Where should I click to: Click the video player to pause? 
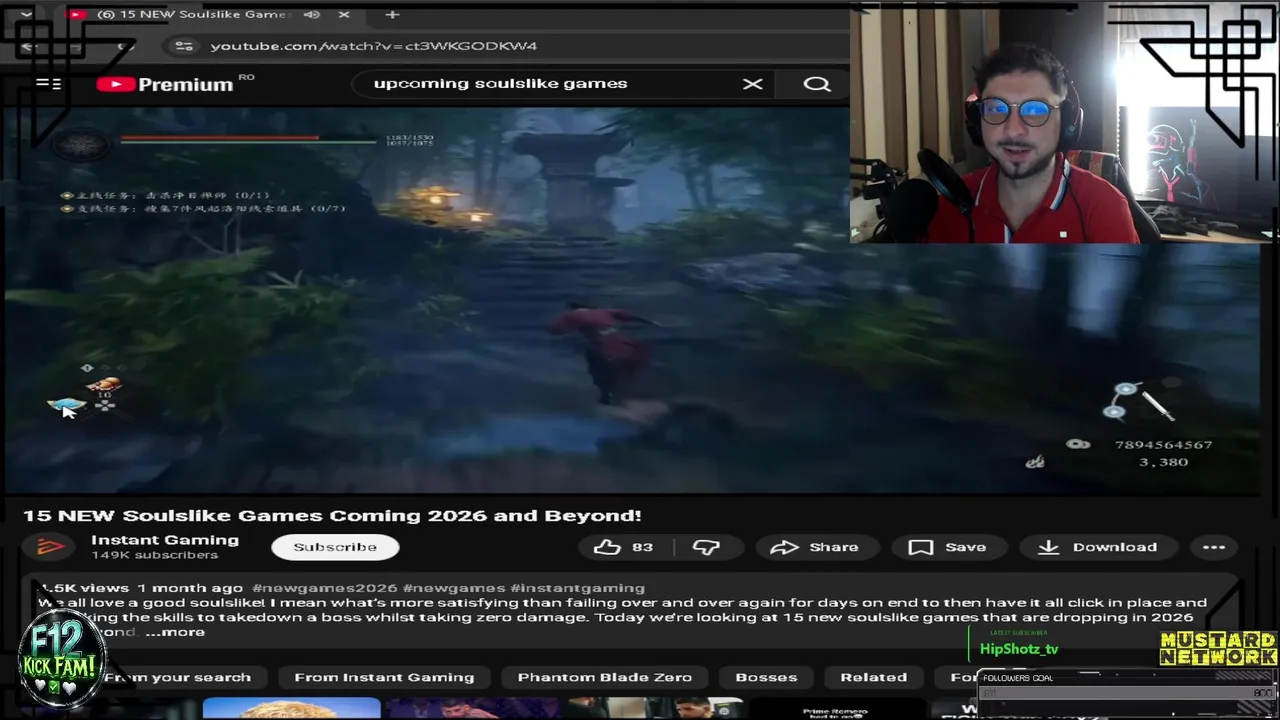click(630, 300)
